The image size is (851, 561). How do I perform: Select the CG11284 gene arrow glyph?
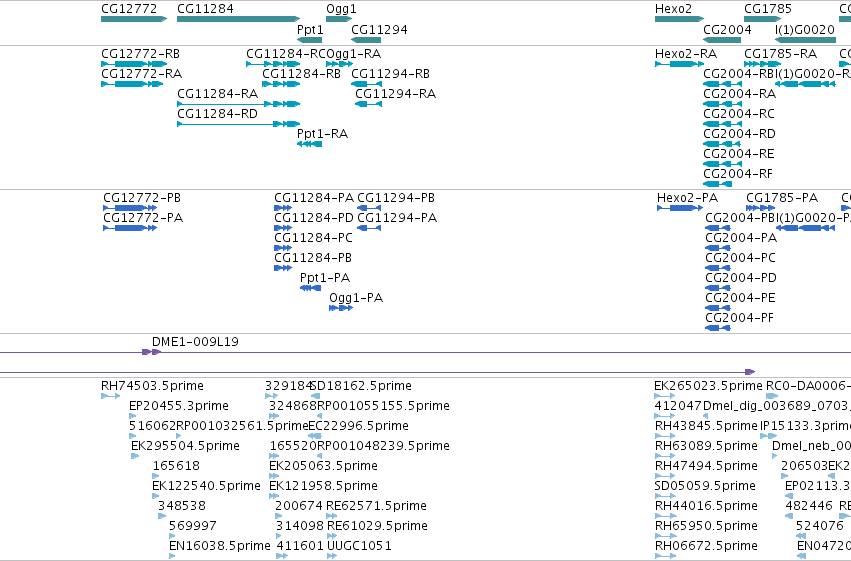(x=238, y=20)
